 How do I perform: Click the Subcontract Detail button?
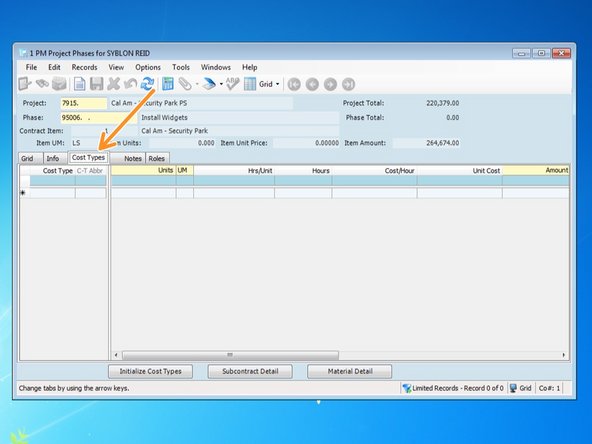pyautogui.click(x=250, y=372)
